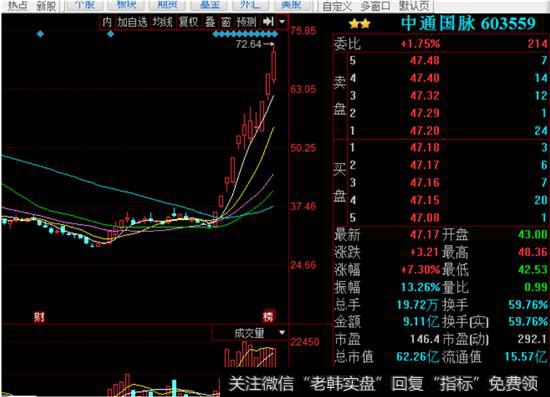Click the red 财 marker icon

(39, 317)
